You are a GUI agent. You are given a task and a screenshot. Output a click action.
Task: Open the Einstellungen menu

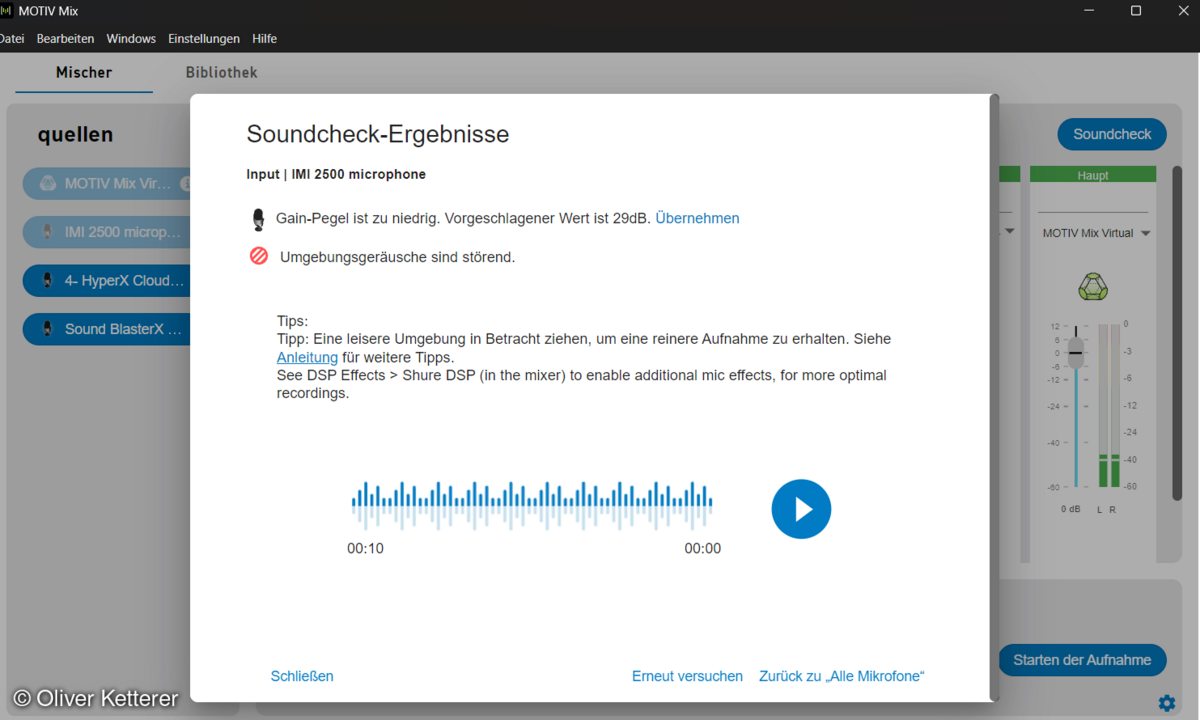(204, 39)
